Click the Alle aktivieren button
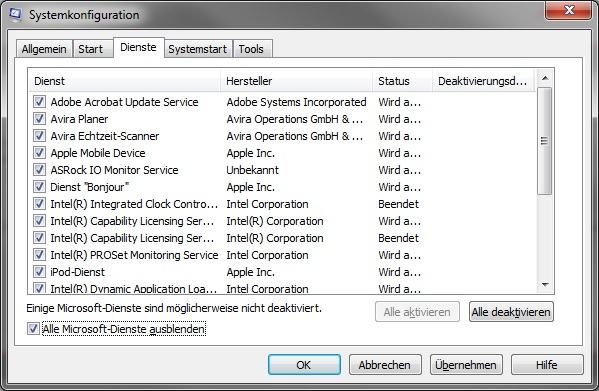 (417, 312)
